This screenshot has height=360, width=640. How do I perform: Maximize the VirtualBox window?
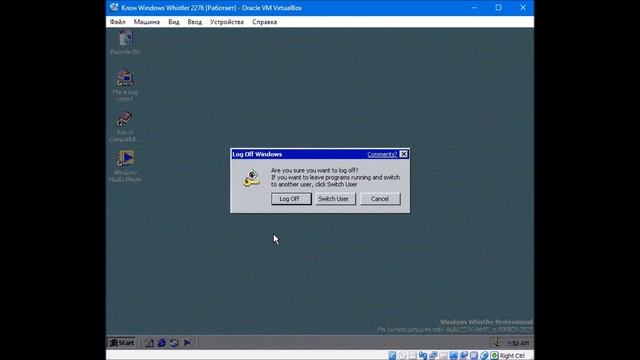(x=498, y=8)
